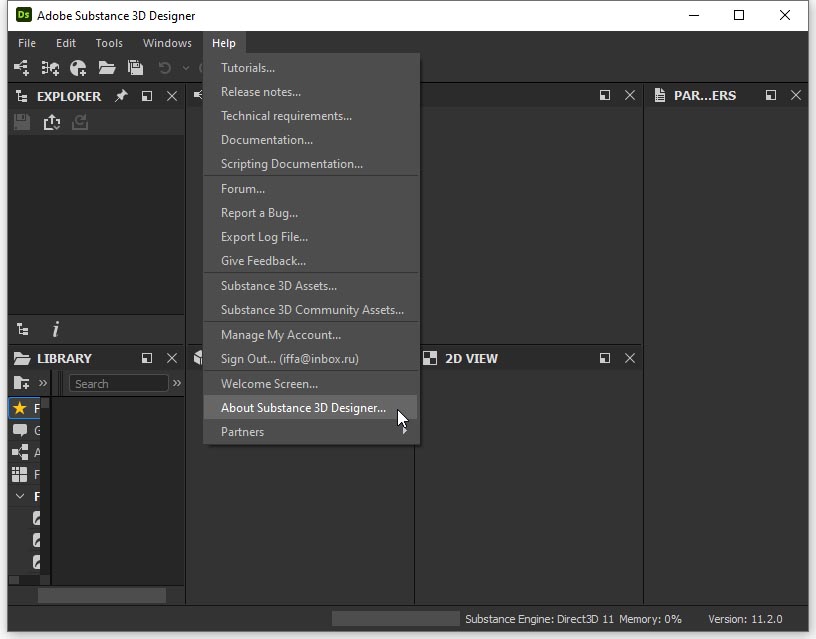
Task: Click the Library horizontal scrollbar
Action: coord(102,595)
